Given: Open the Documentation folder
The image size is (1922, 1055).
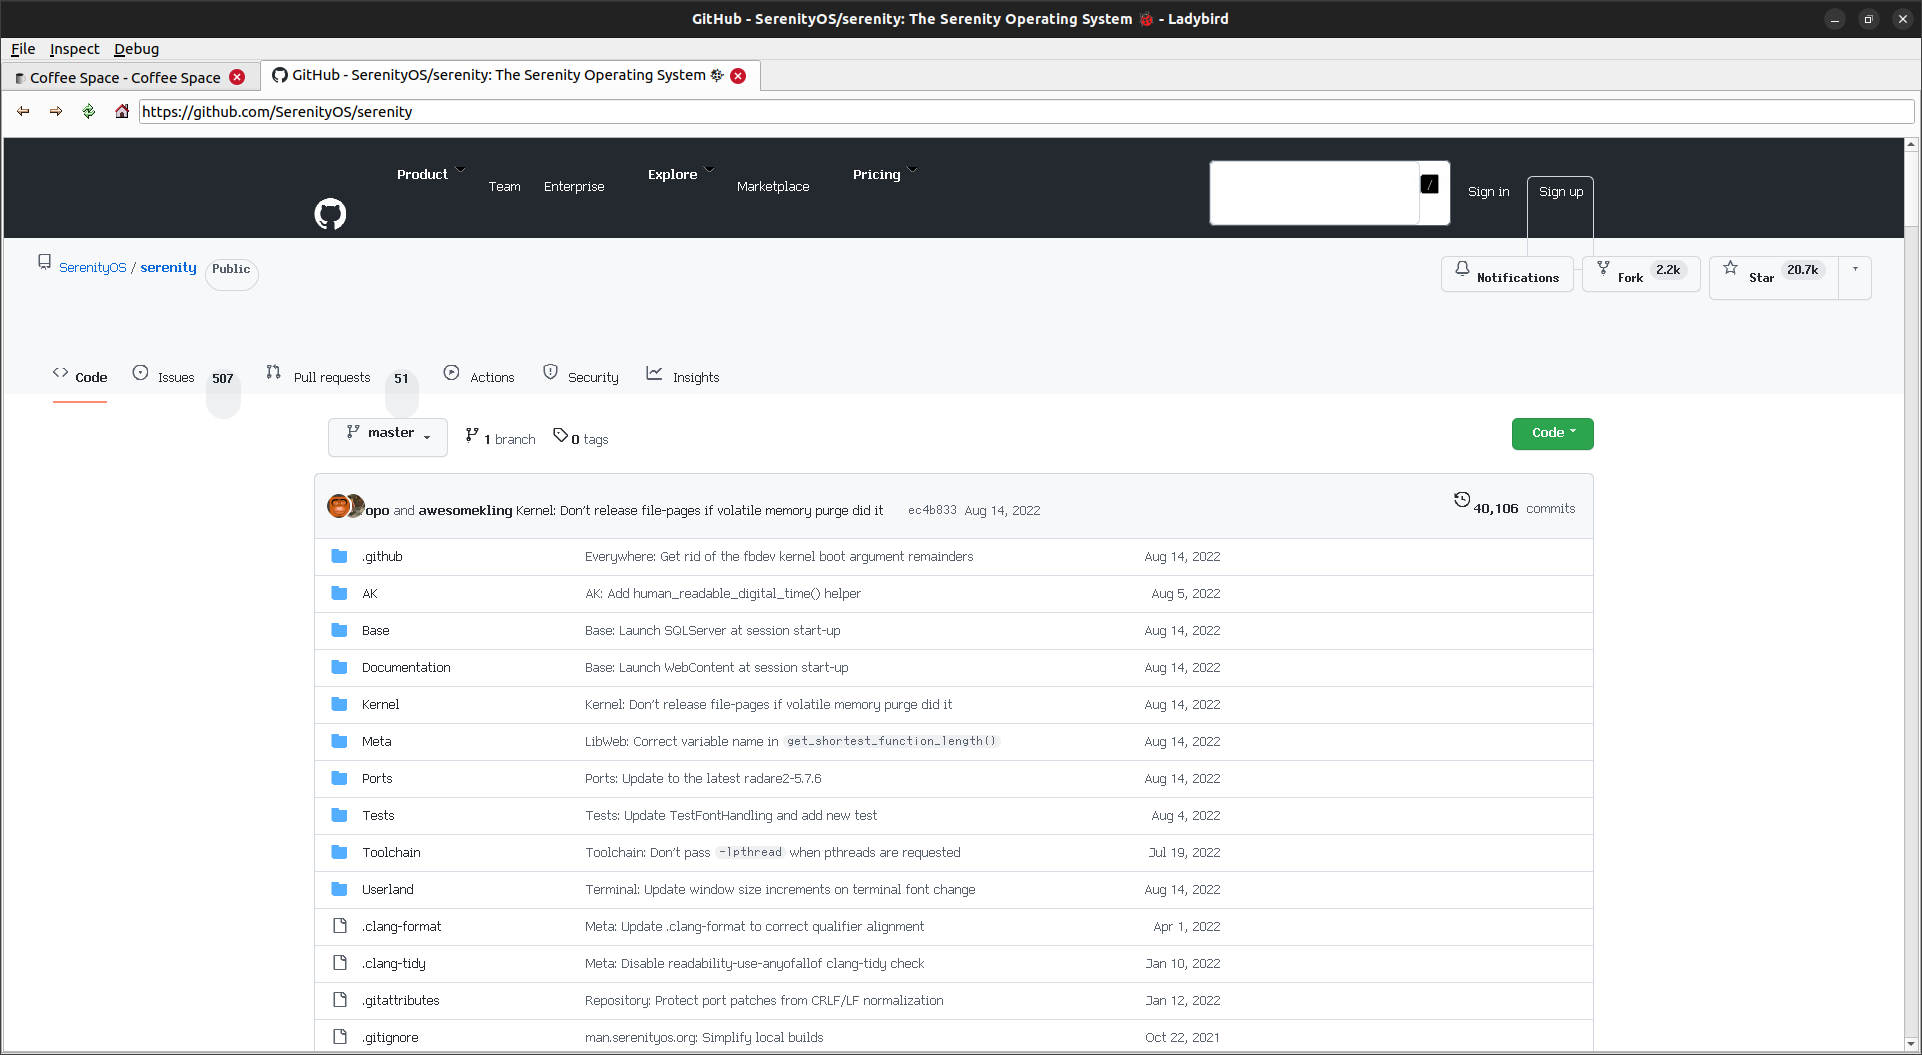Looking at the screenshot, I should (x=406, y=667).
